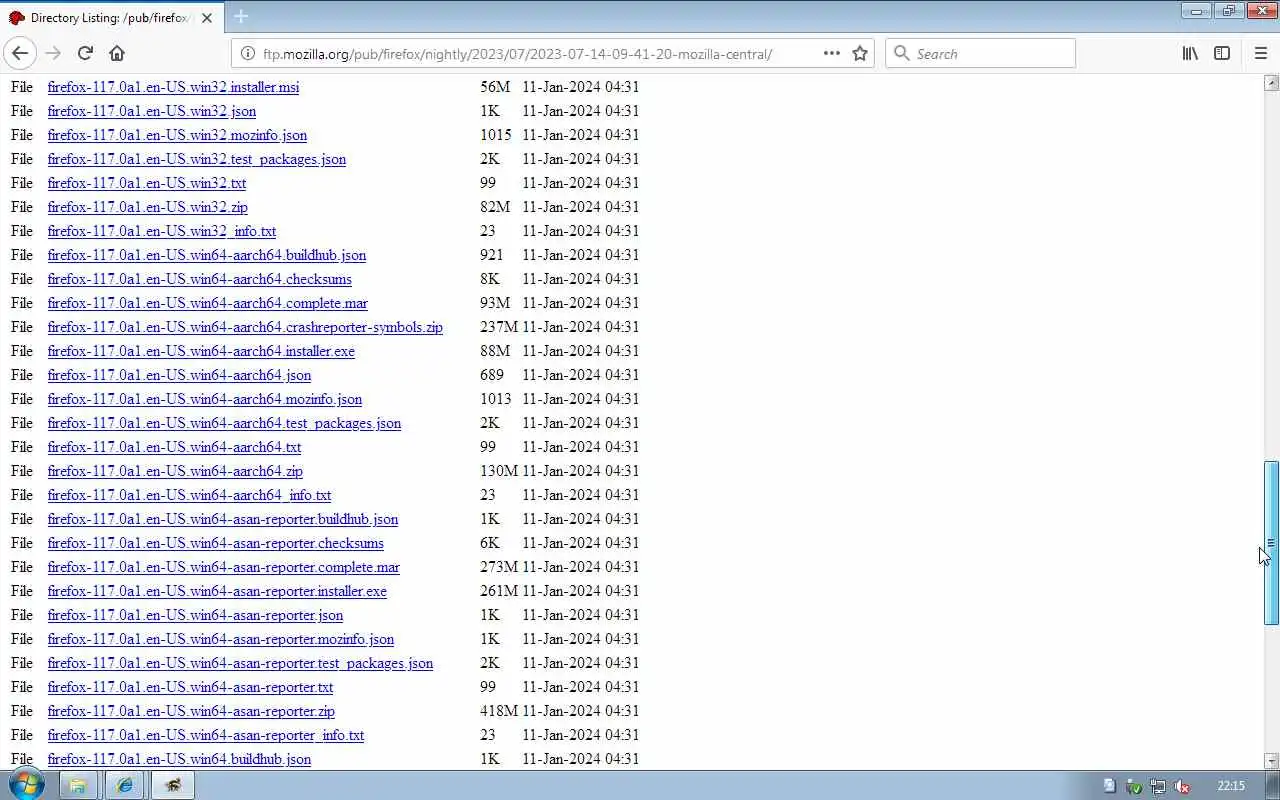
Task: Open the Firefox home page
Action: click(117, 53)
